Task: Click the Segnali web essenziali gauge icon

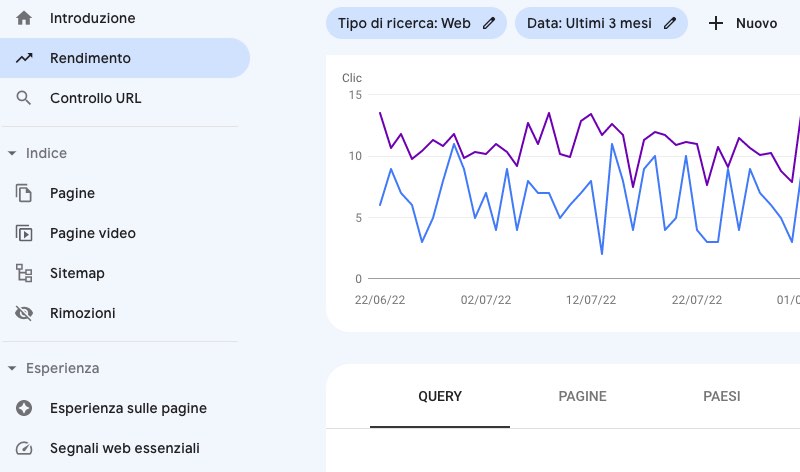Action: 25,448
